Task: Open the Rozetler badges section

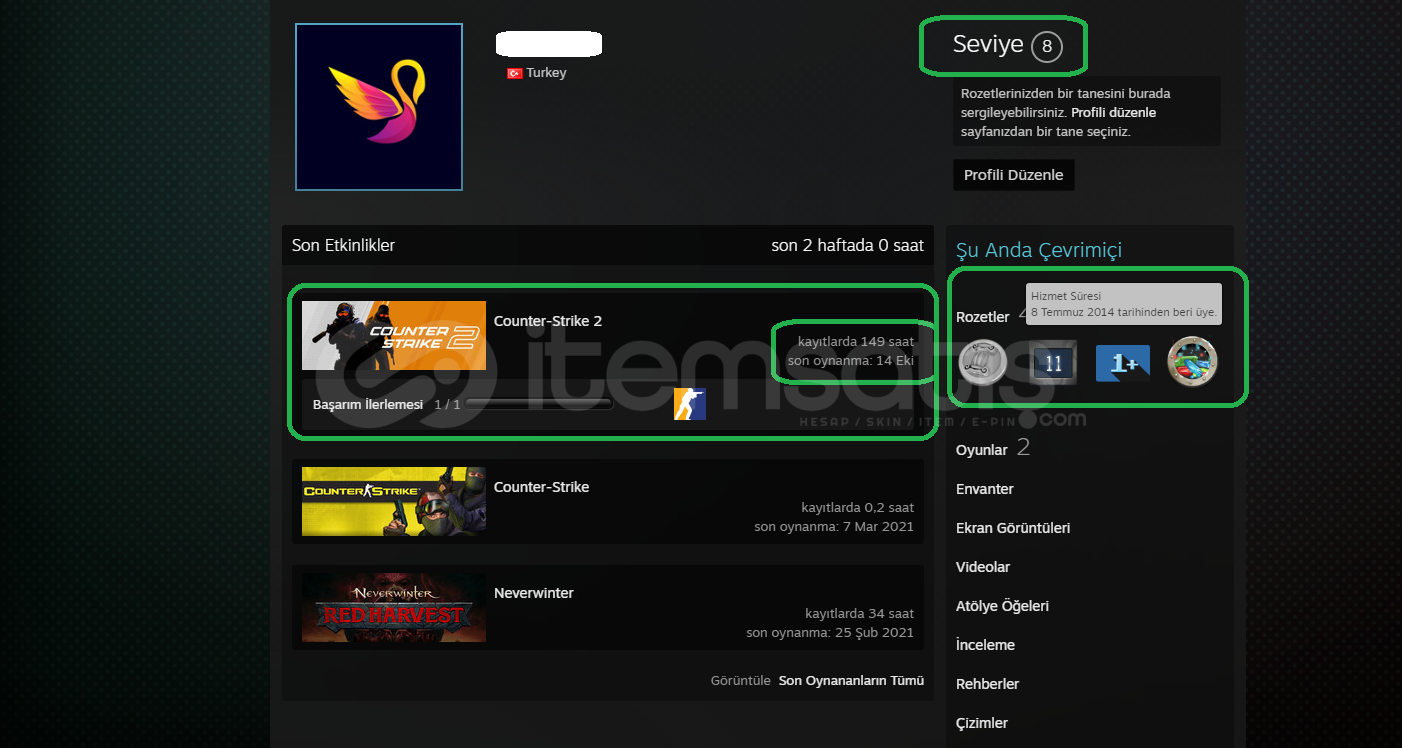Action: tap(983, 317)
